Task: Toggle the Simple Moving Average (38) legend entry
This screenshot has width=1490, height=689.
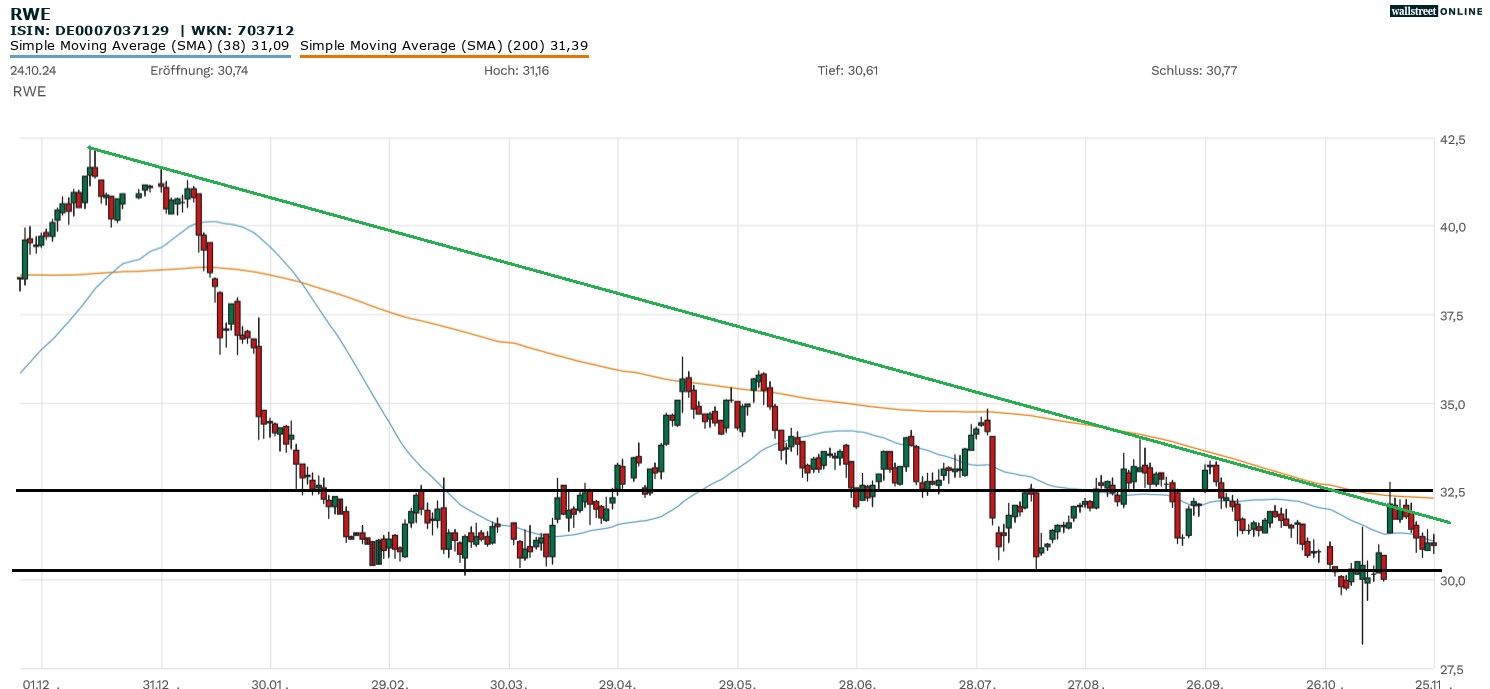Action: [x=150, y=45]
